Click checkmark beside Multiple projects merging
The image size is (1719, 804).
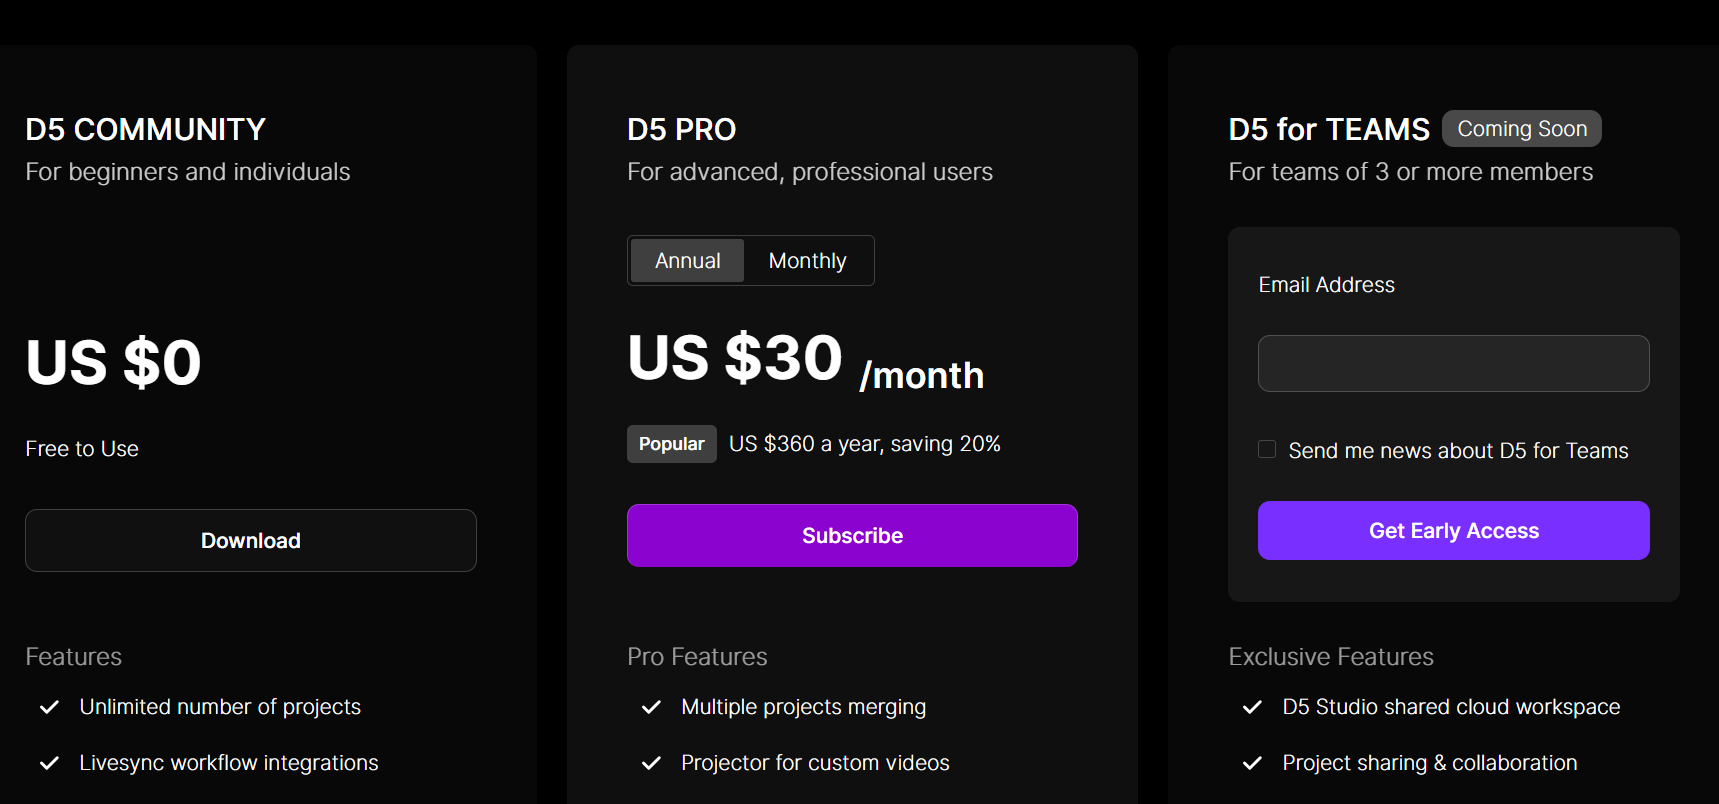[651, 707]
